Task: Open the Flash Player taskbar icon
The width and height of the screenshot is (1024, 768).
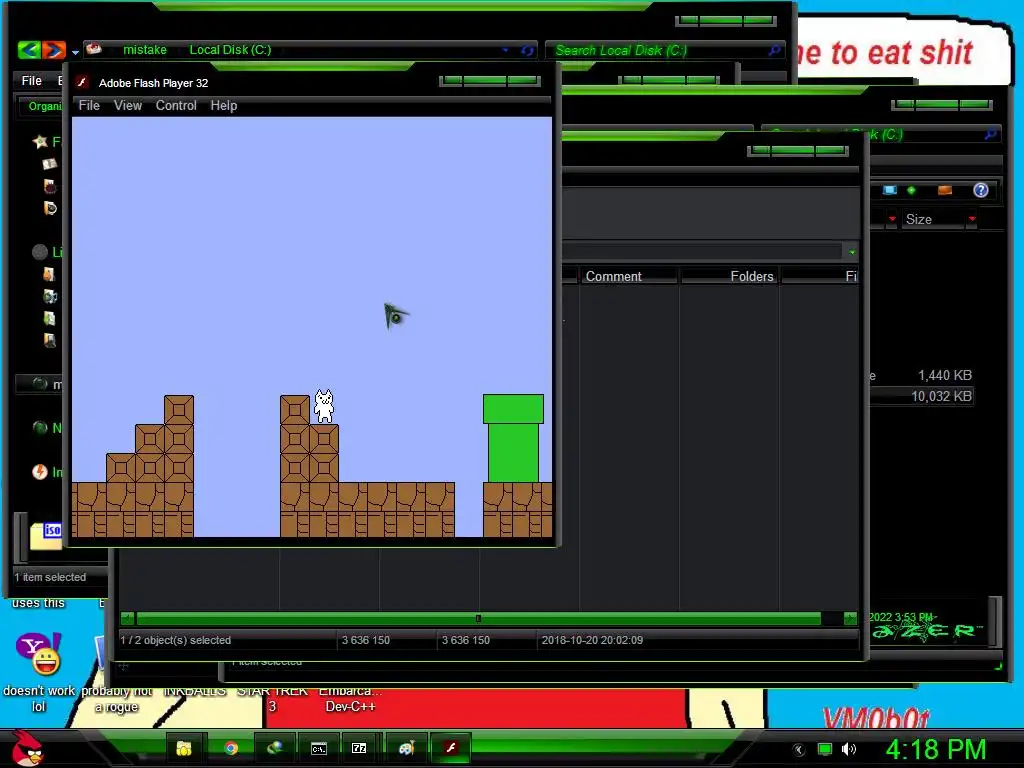Action: point(451,748)
